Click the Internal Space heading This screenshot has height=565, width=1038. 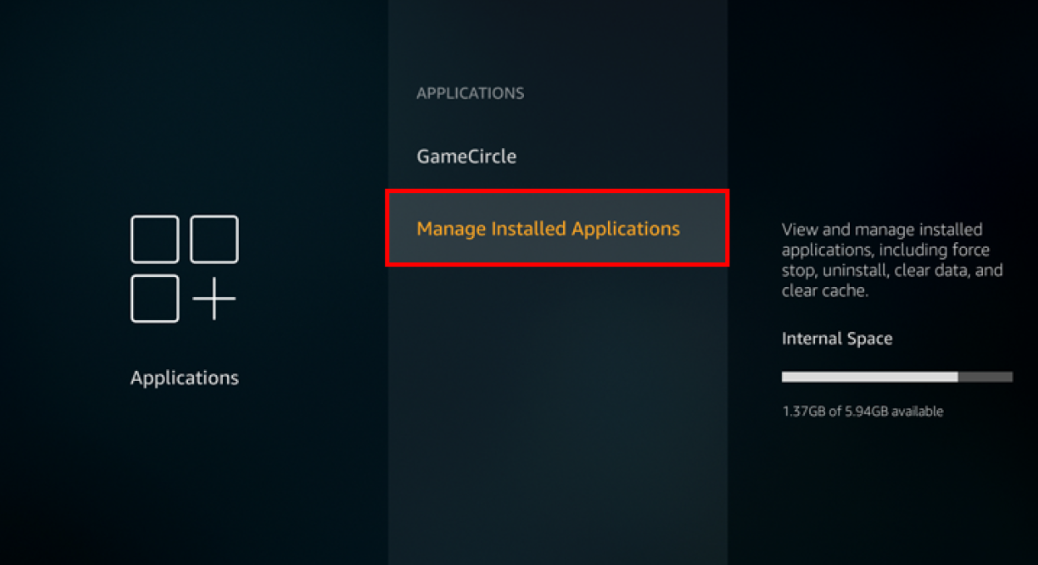coord(837,338)
